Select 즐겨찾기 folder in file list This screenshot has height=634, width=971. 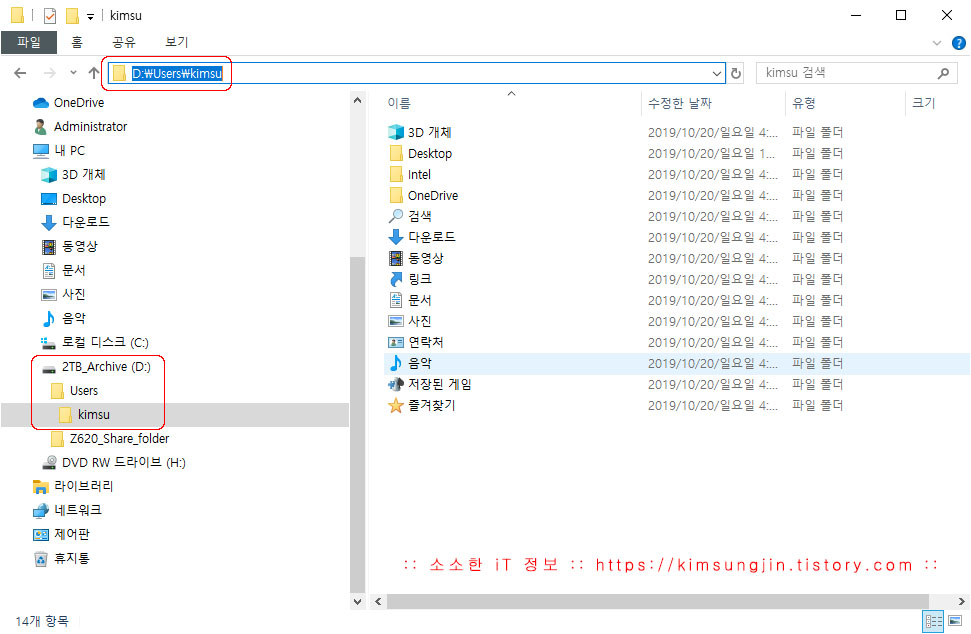pos(422,406)
